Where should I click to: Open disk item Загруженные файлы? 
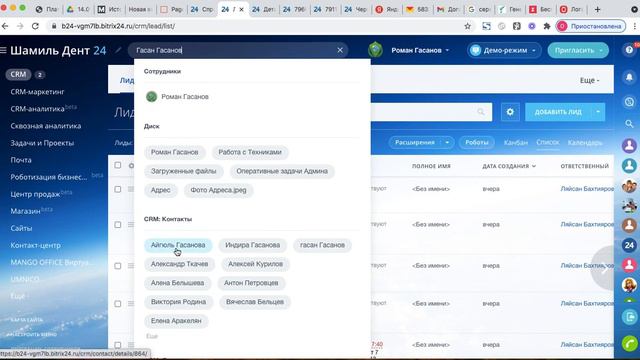click(184, 171)
